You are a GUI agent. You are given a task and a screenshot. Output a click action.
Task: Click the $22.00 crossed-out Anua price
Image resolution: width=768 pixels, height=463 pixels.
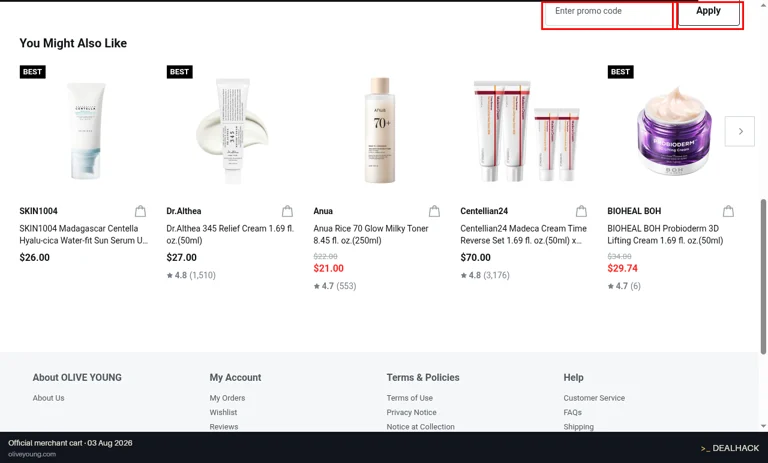point(325,256)
